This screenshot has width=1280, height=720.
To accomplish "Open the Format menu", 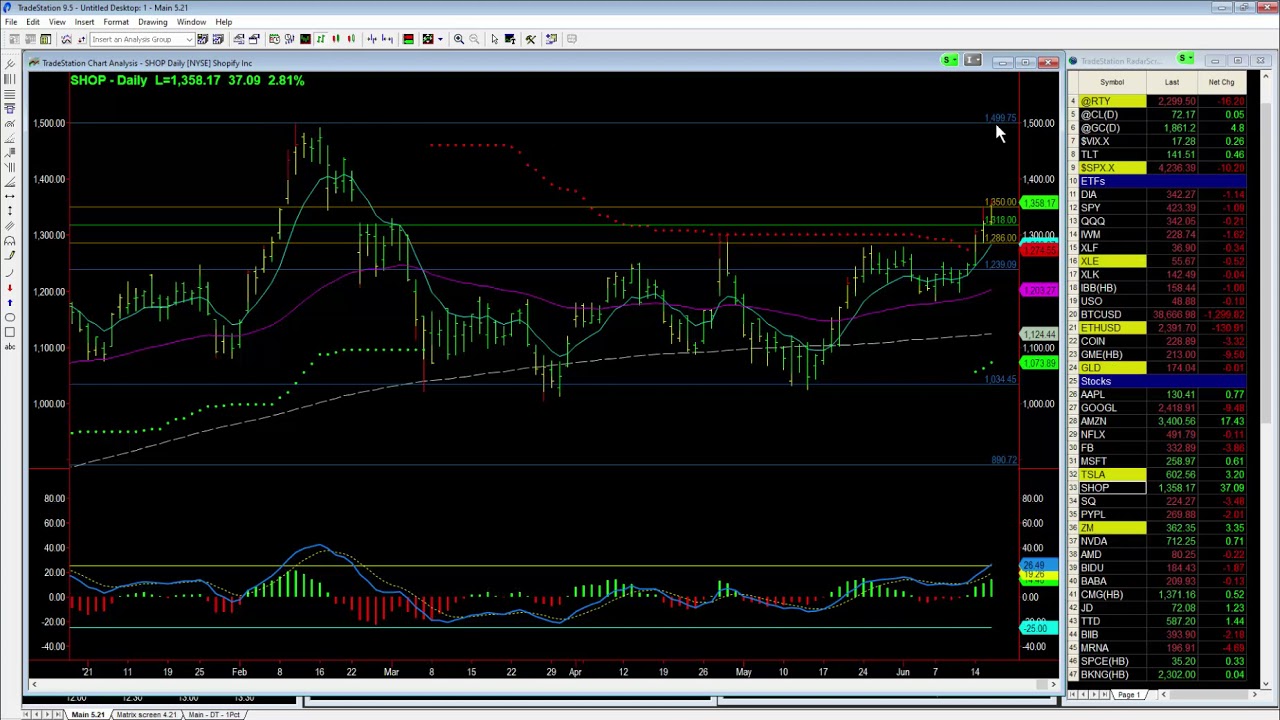I will pyautogui.click(x=116, y=22).
